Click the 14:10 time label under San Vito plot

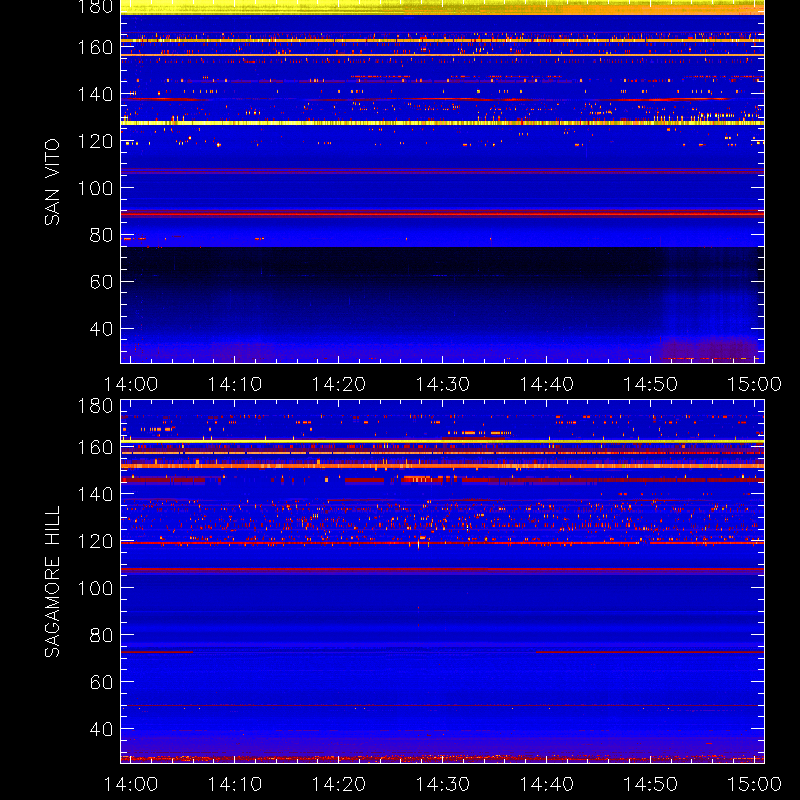pos(235,384)
